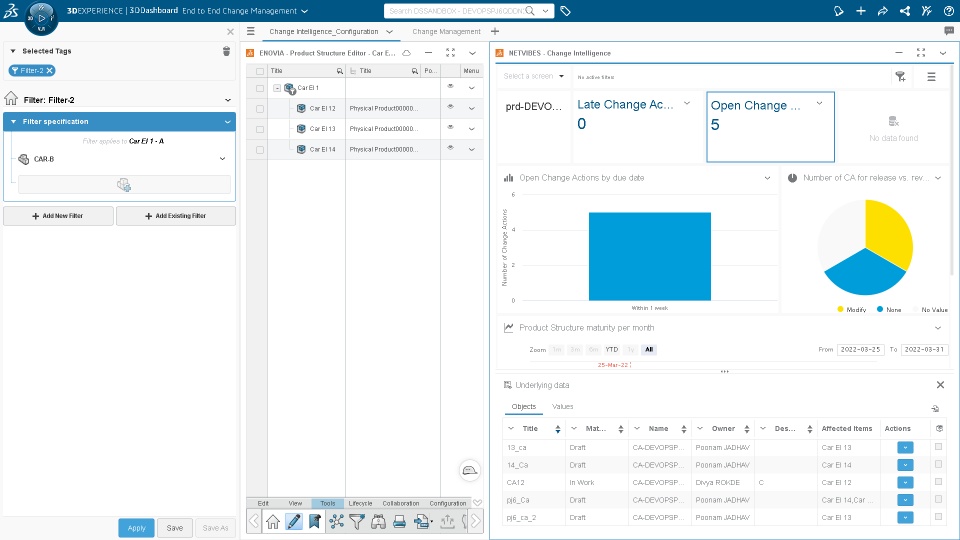Screen dimensions: 960x540
Task: Delete selected tags with trash icon
Action: pyautogui.click(x=227, y=51)
